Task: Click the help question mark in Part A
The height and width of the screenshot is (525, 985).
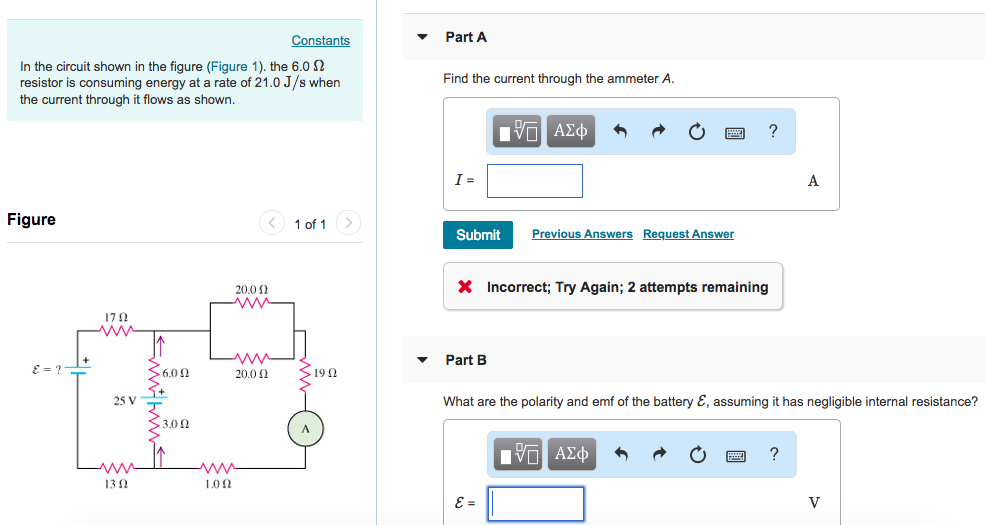Action: coord(773,131)
